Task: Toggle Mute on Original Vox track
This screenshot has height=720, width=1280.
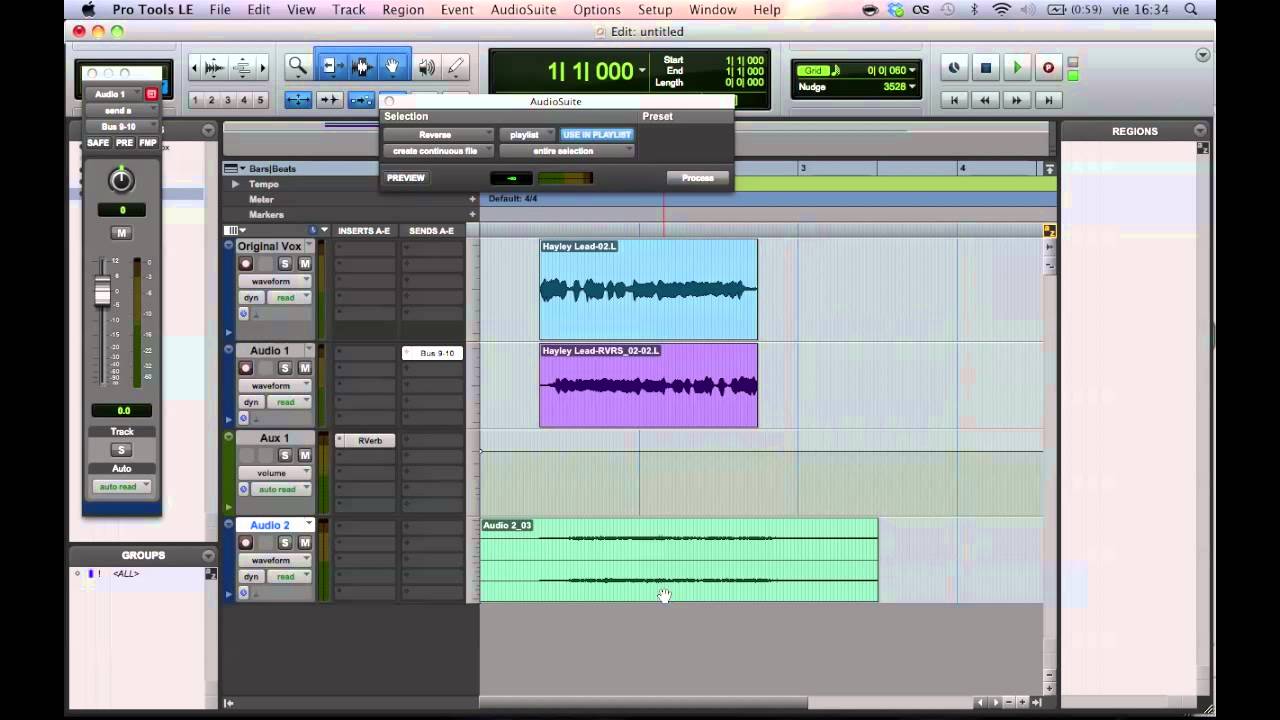Action: (305, 264)
